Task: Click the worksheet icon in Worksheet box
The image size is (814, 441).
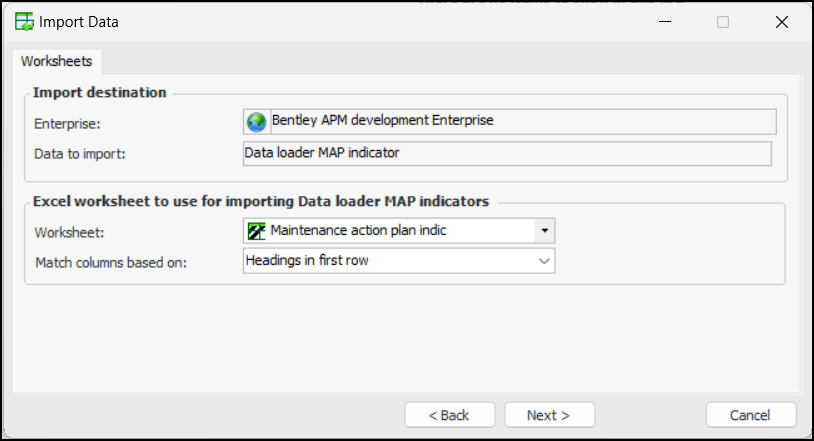Action: [257, 231]
